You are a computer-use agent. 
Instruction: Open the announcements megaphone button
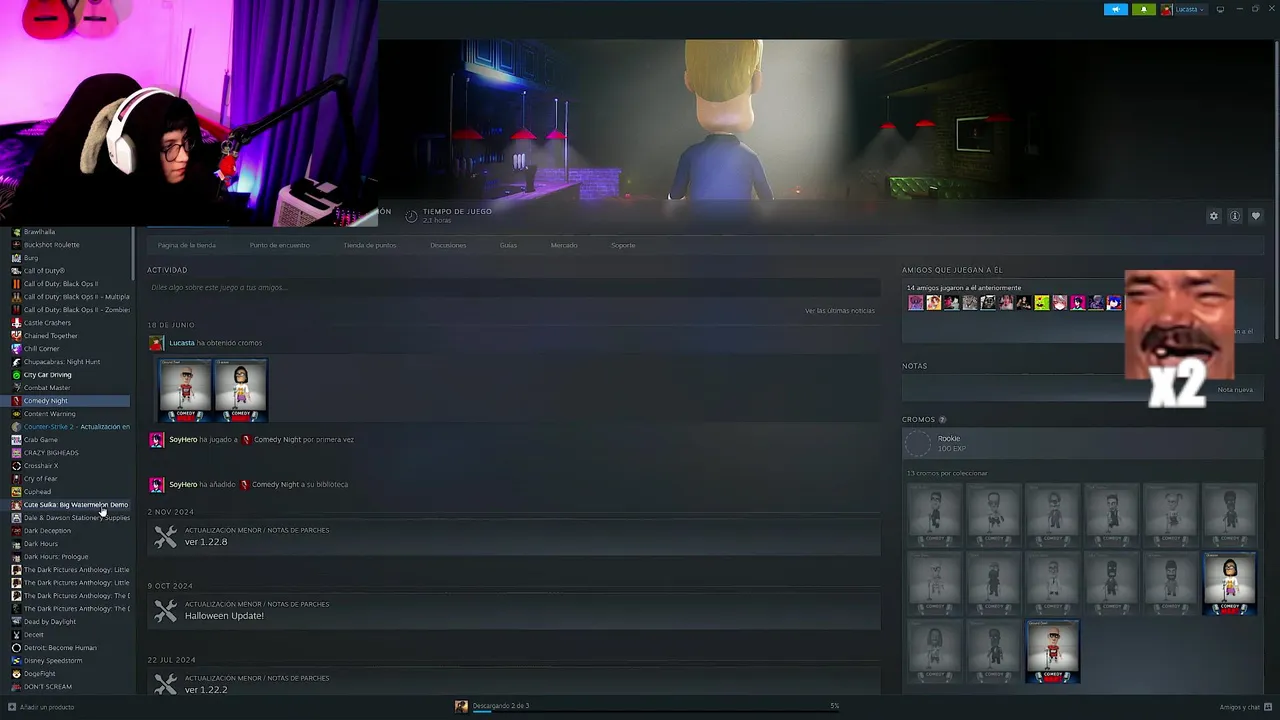coord(1115,9)
